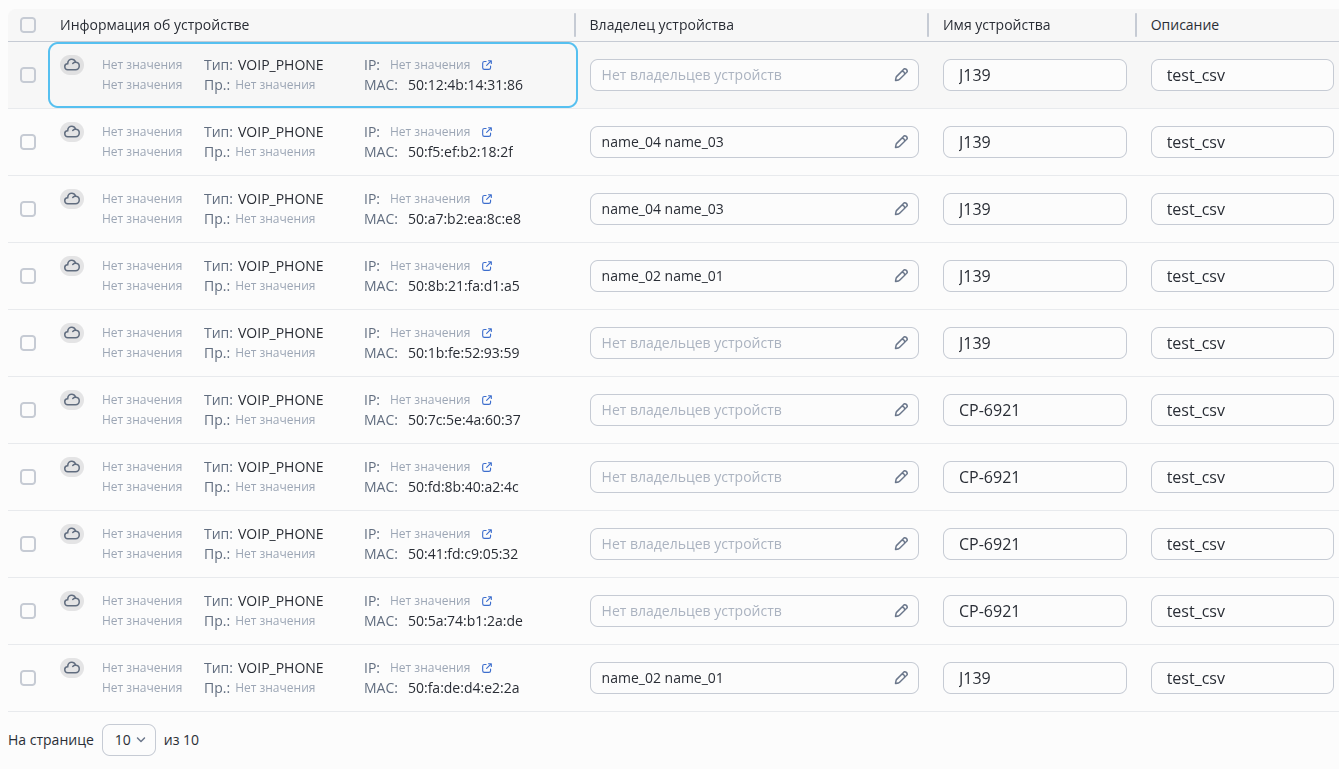
Task: Click cloud status icon for MAC 50:a7:b2:ea:8c:e8
Action: tap(72, 199)
